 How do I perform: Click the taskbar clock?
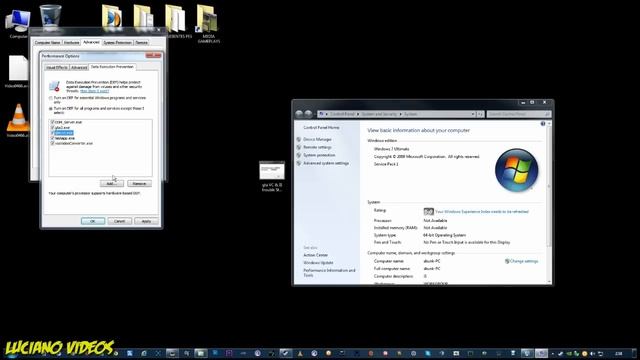[619, 353]
